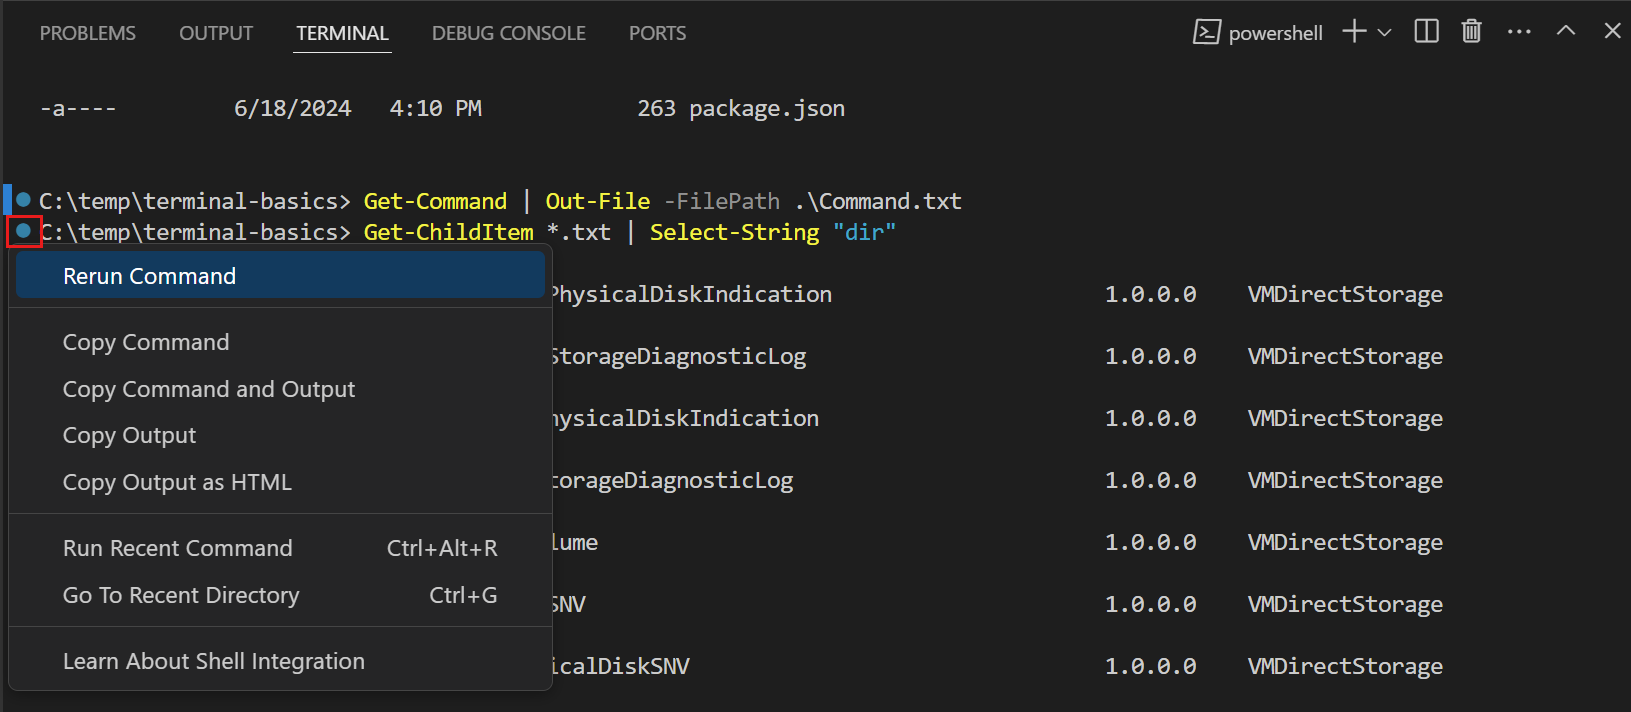Open the more actions ellipsis menu
Screen dimensions: 1631x712
[1519, 32]
